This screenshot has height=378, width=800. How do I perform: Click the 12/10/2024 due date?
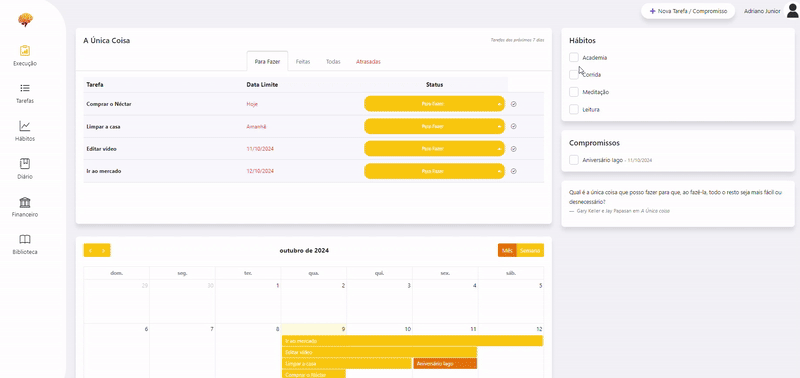[260, 171]
